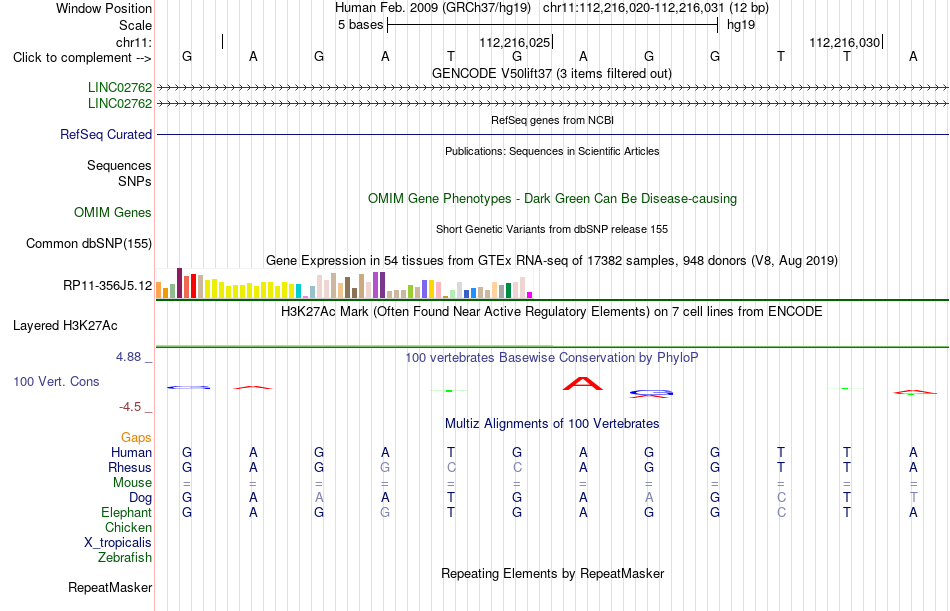Screen dimensions: 950x611
Task: Click the 112,216,025 ruler position
Action: (x=514, y=42)
